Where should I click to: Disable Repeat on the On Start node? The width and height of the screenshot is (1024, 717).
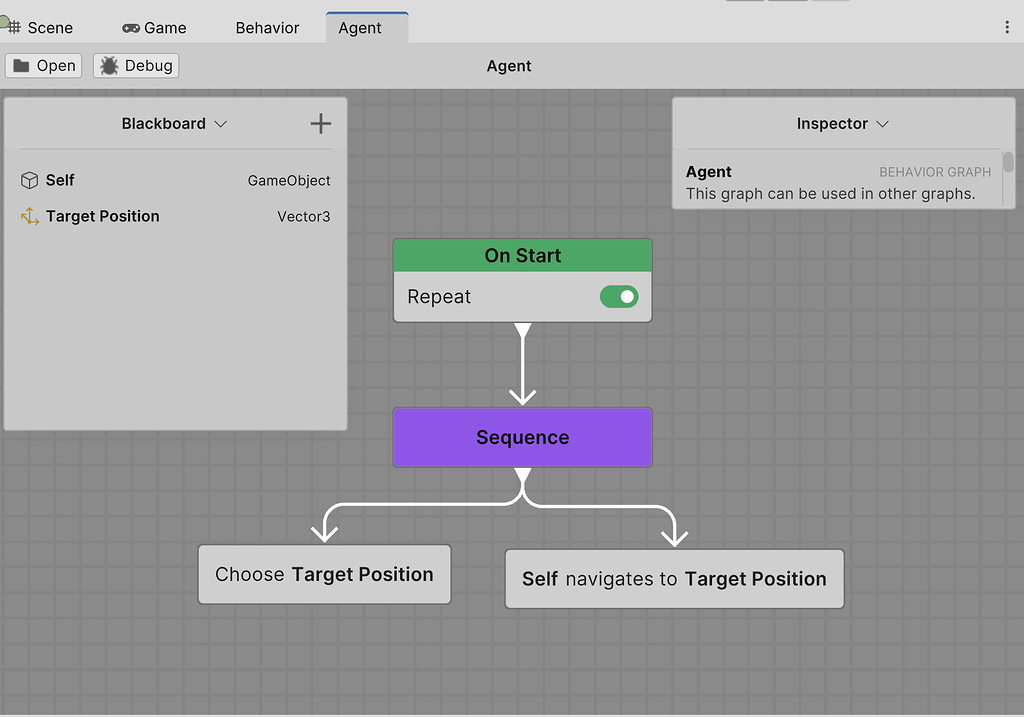620,297
